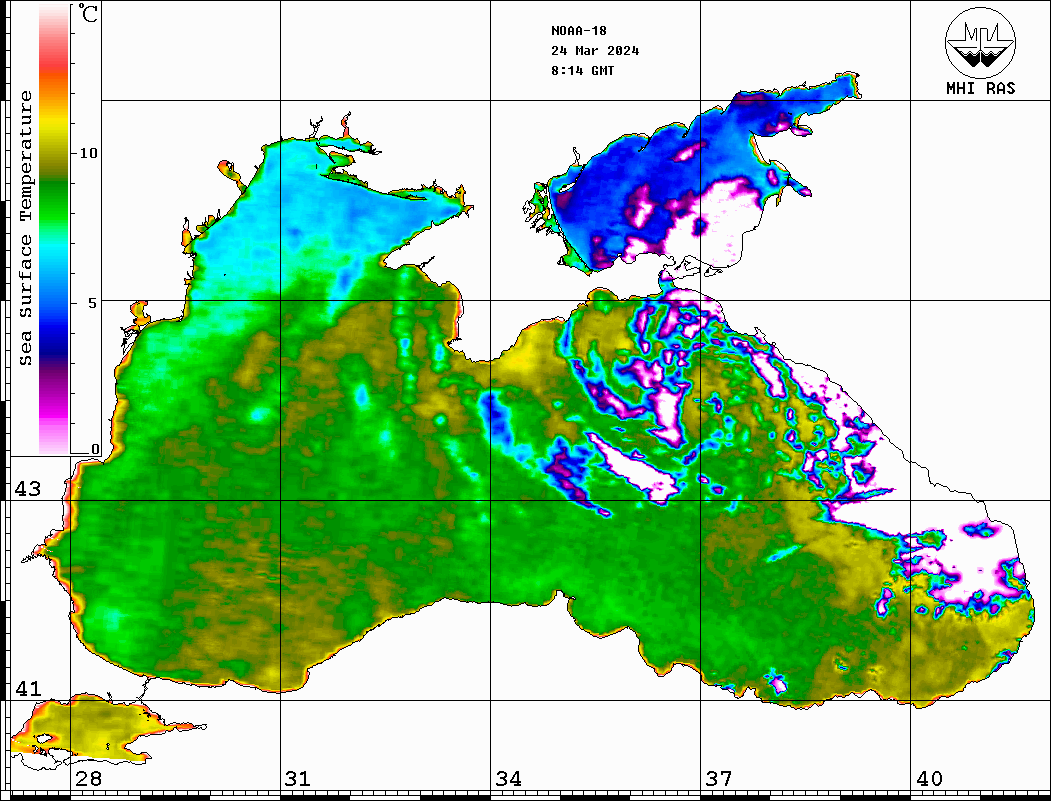Click longitude label 34
The width and height of the screenshot is (1051, 801).
[x=508, y=778]
